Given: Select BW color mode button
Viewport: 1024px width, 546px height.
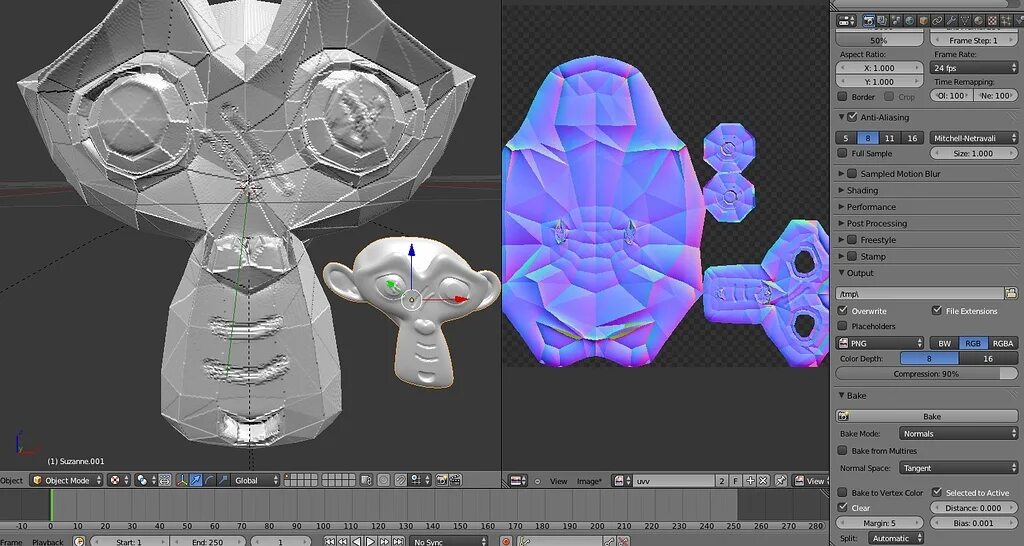Looking at the screenshot, I should 944,343.
